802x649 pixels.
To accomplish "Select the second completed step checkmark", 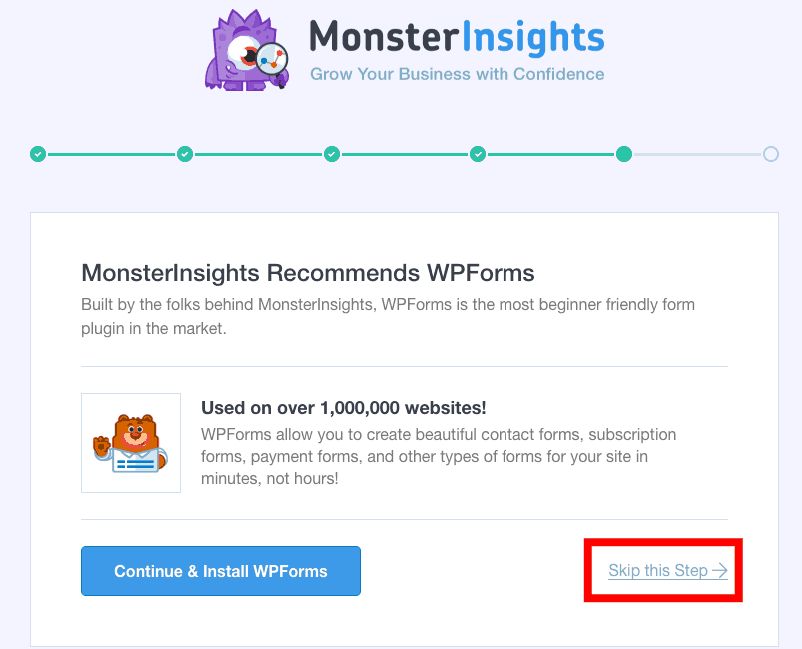I will 185,154.
